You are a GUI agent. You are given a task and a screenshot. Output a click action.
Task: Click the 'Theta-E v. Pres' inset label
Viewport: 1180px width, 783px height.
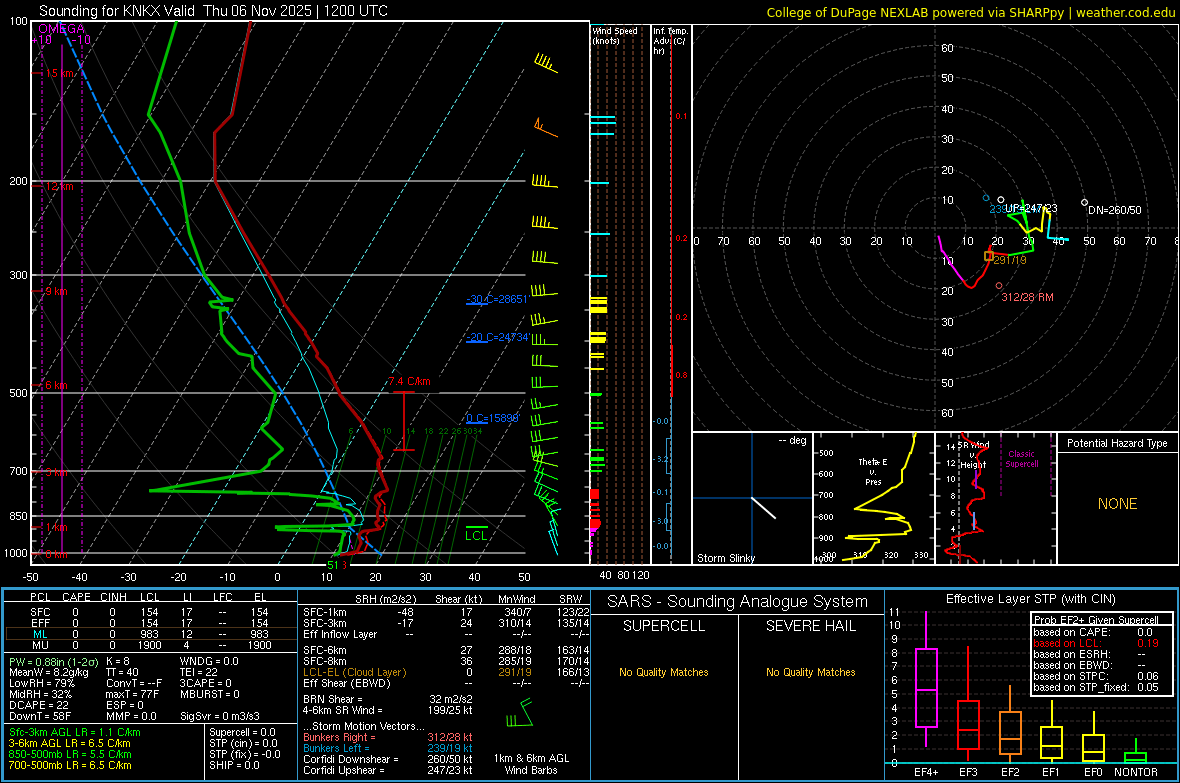click(x=873, y=471)
